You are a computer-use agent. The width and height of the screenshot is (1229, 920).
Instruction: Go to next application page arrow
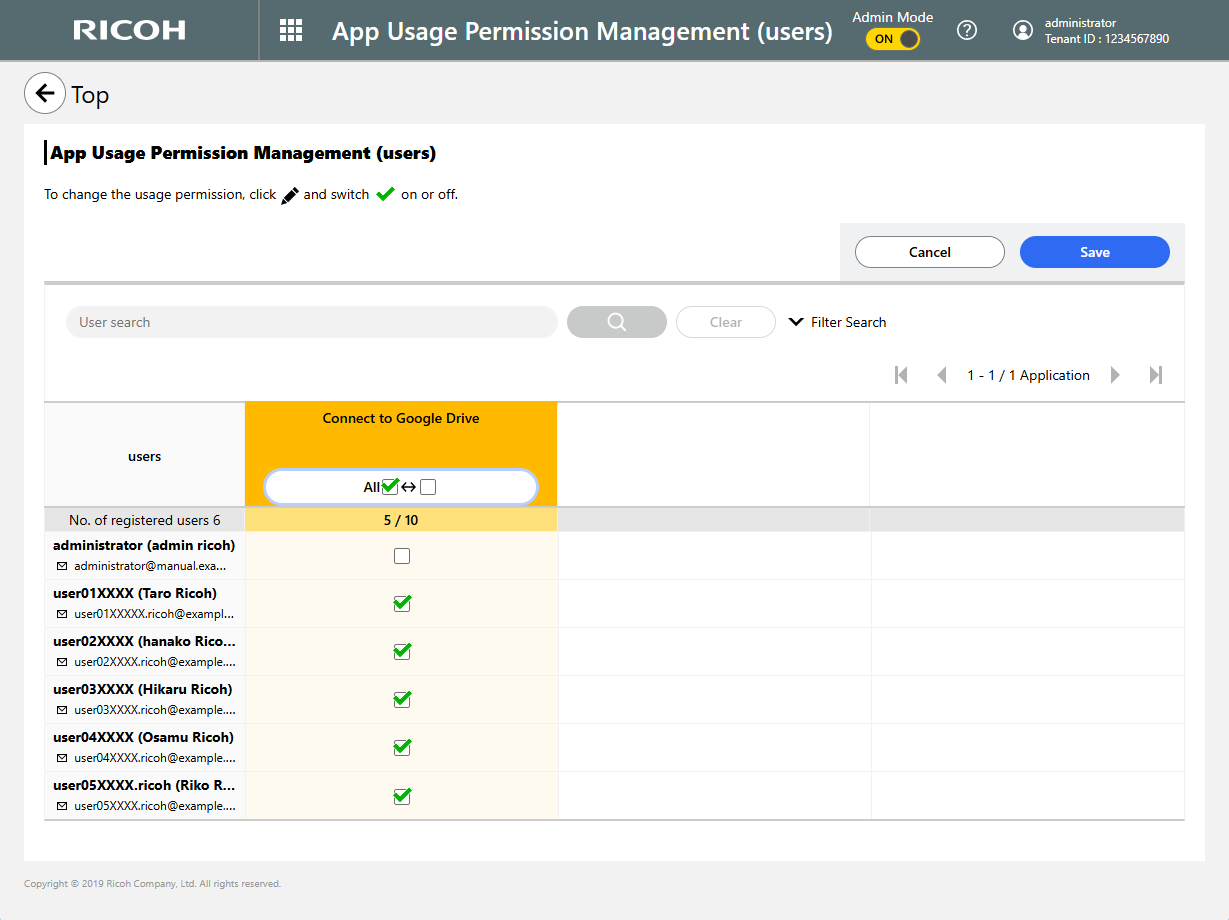(1115, 375)
